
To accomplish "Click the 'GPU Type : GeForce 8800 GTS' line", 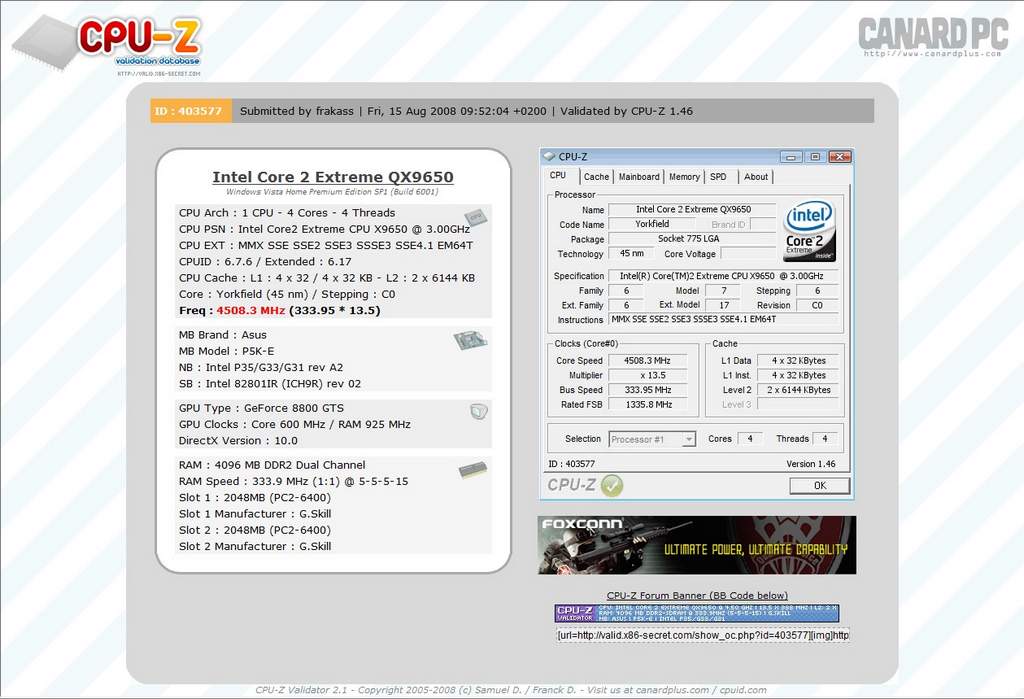I will [261, 408].
